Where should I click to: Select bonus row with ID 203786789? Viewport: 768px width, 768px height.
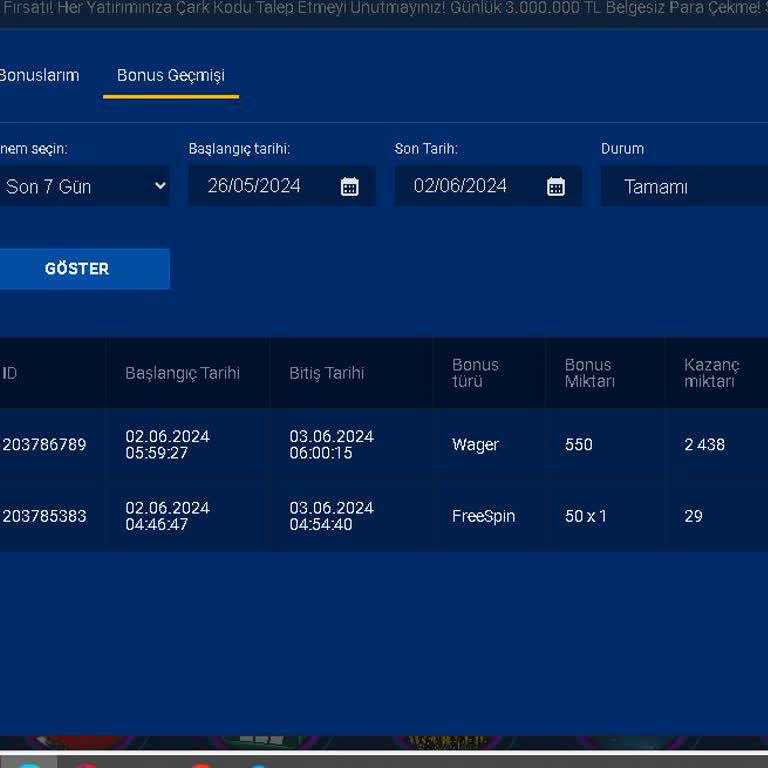pyautogui.click(x=45, y=445)
